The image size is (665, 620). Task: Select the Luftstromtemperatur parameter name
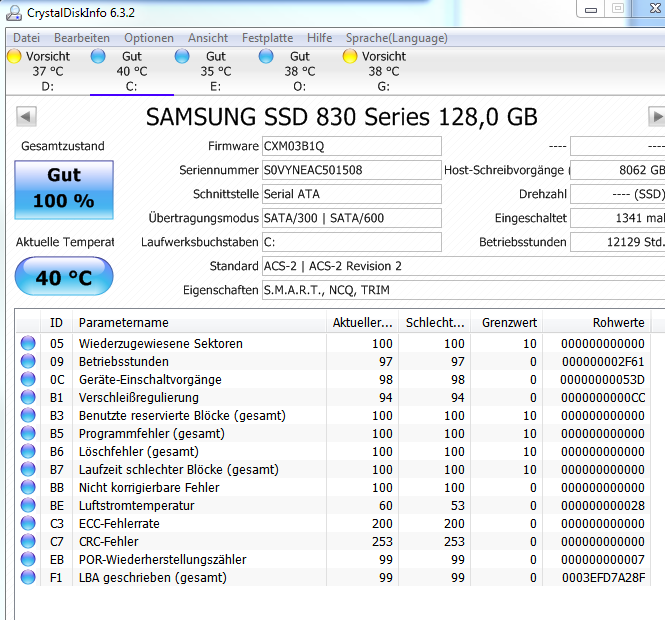point(136,505)
